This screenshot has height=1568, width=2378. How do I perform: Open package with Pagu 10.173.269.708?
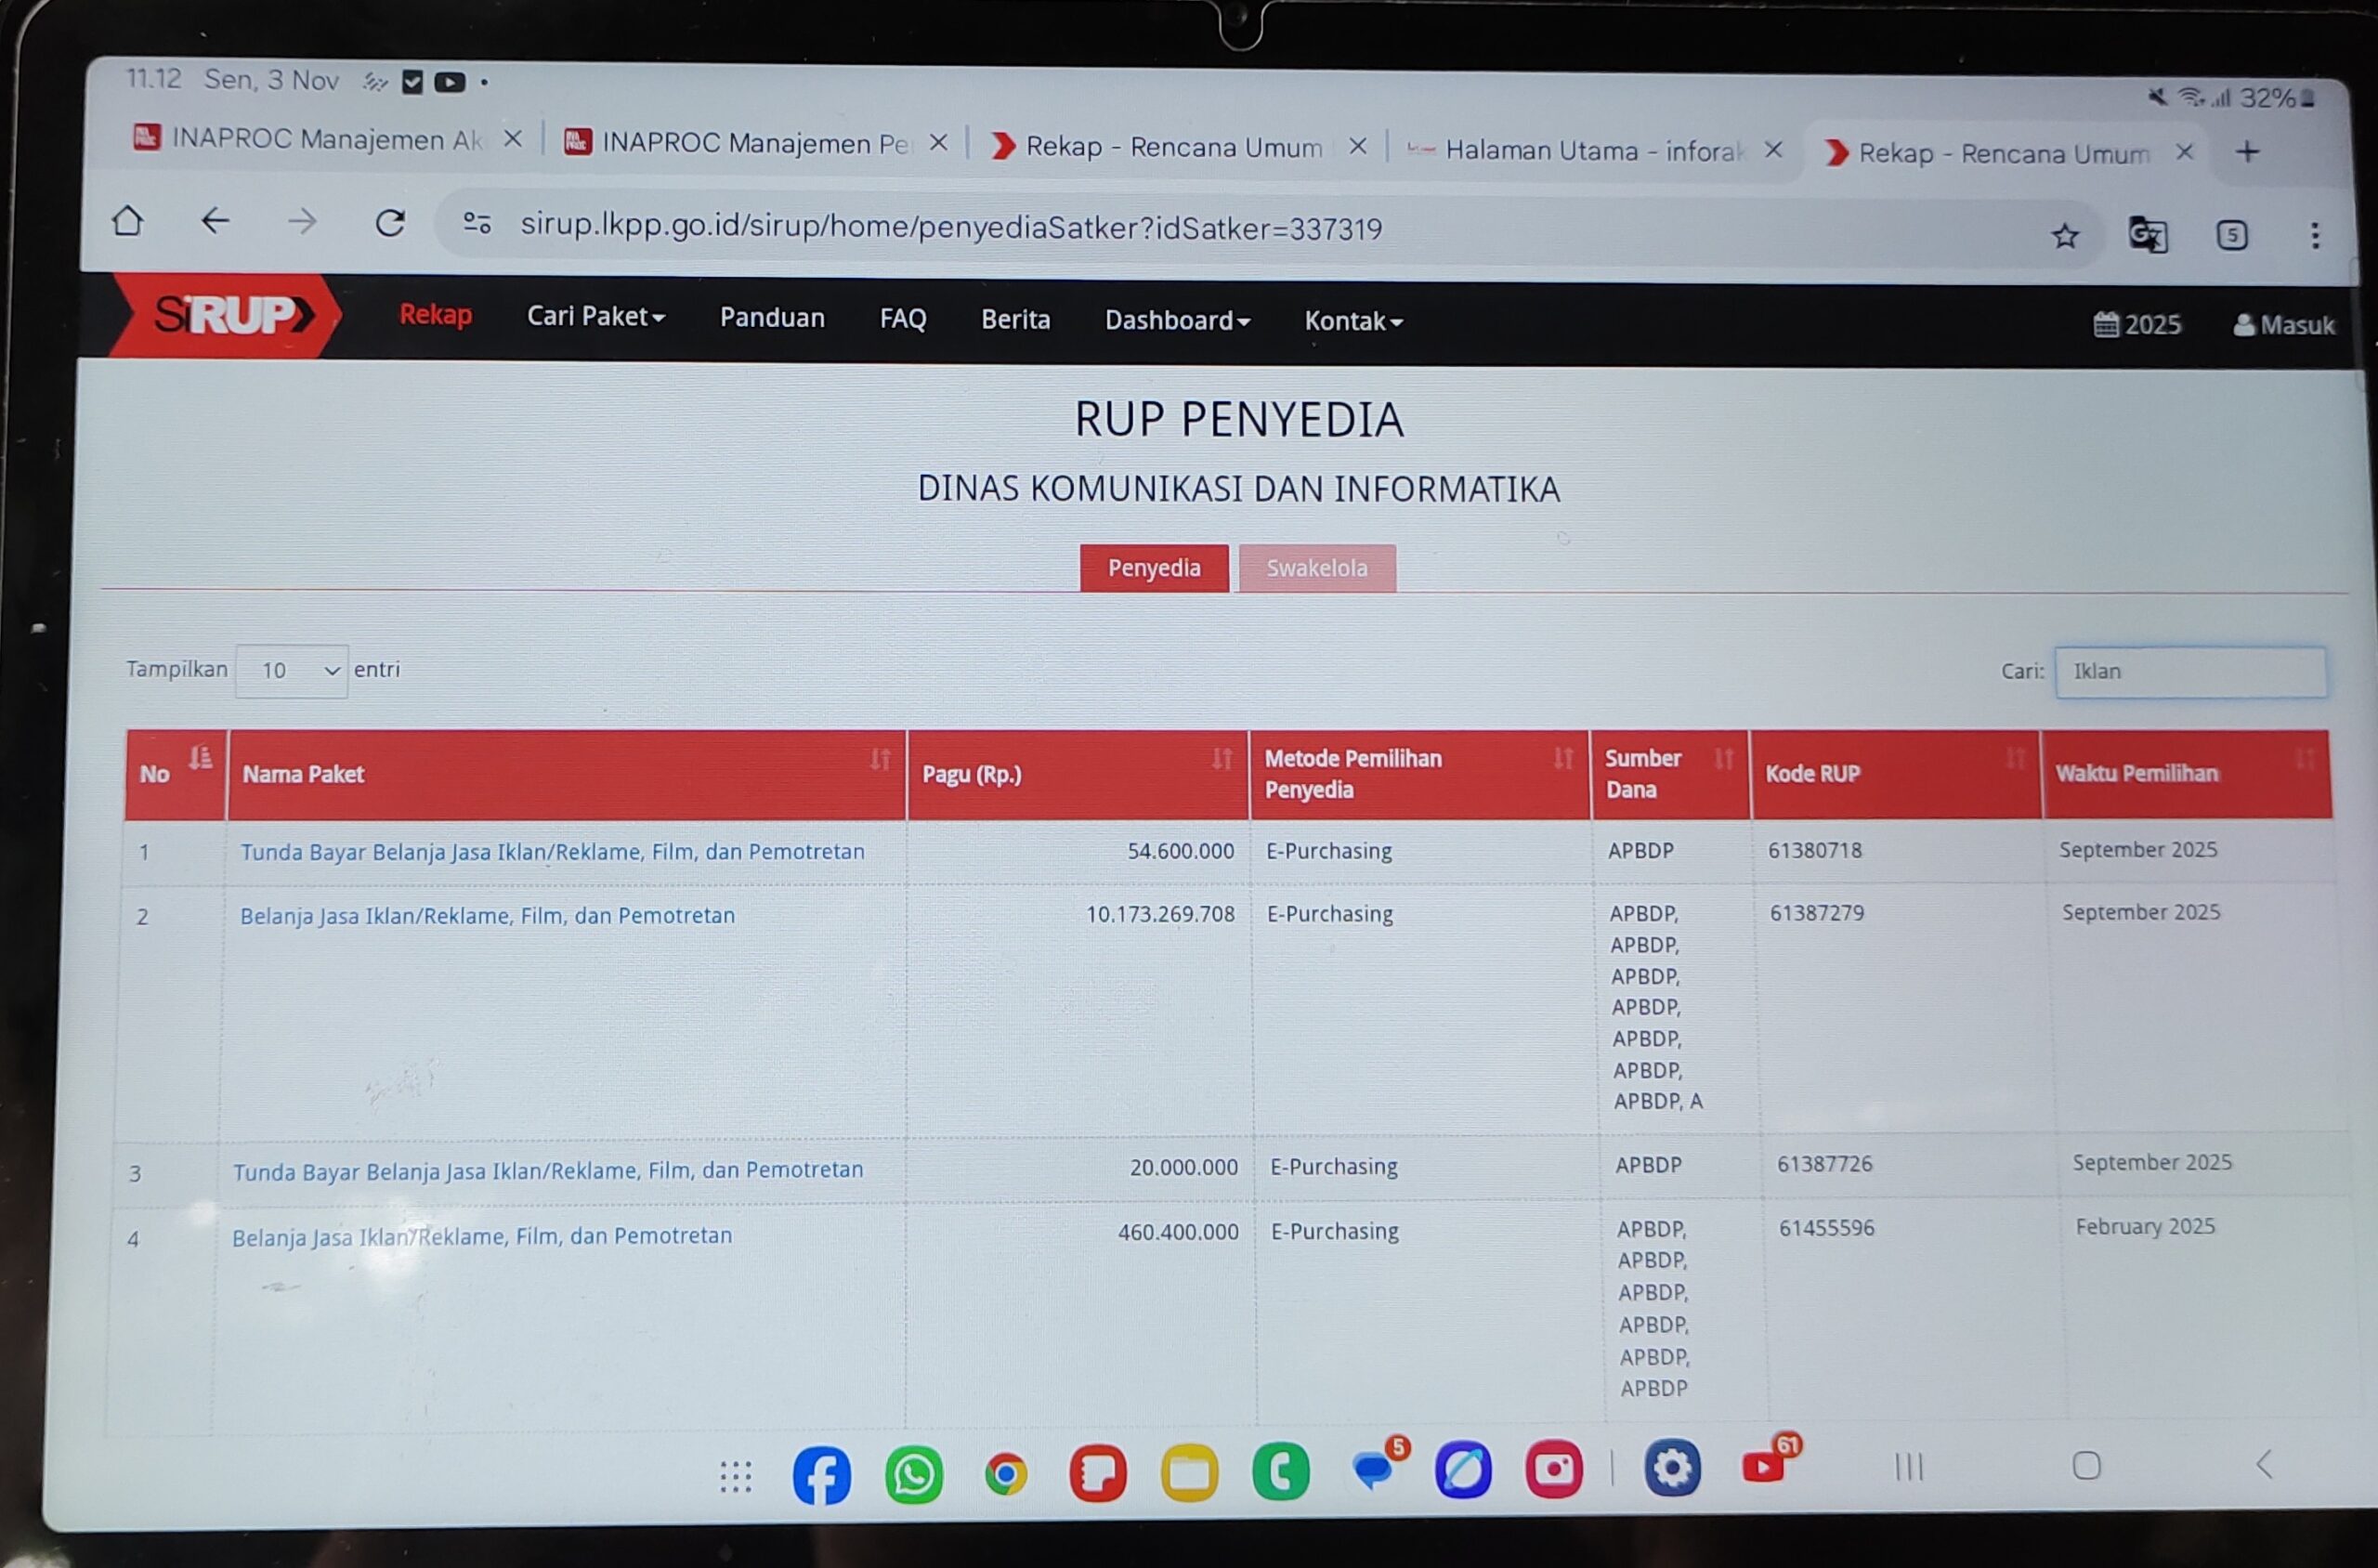point(487,915)
